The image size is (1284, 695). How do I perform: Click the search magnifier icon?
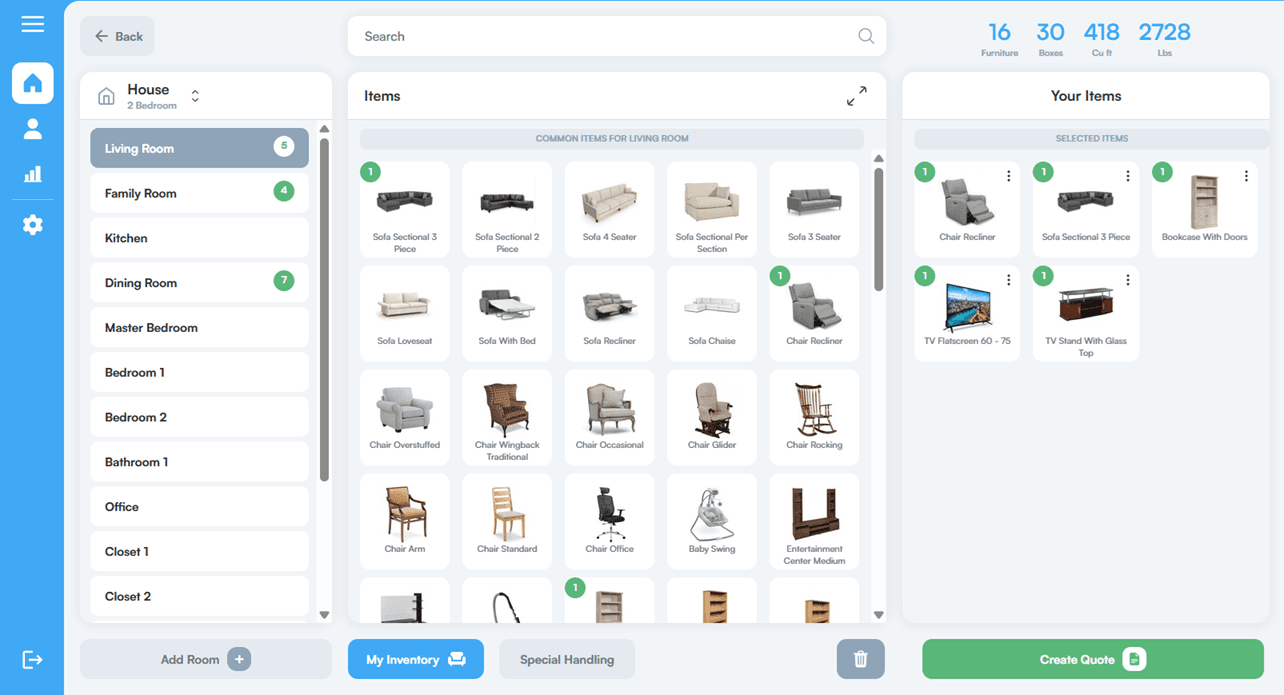tap(866, 35)
